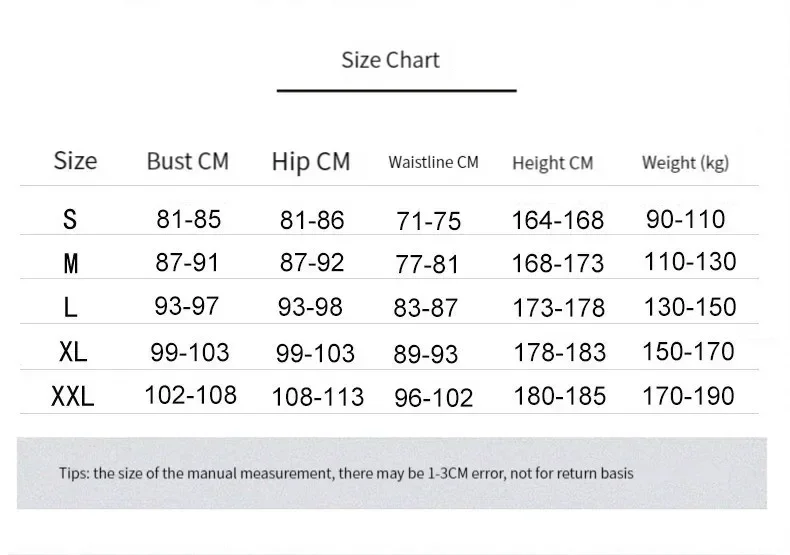Click the Hip CM column header

click(x=311, y=162)
